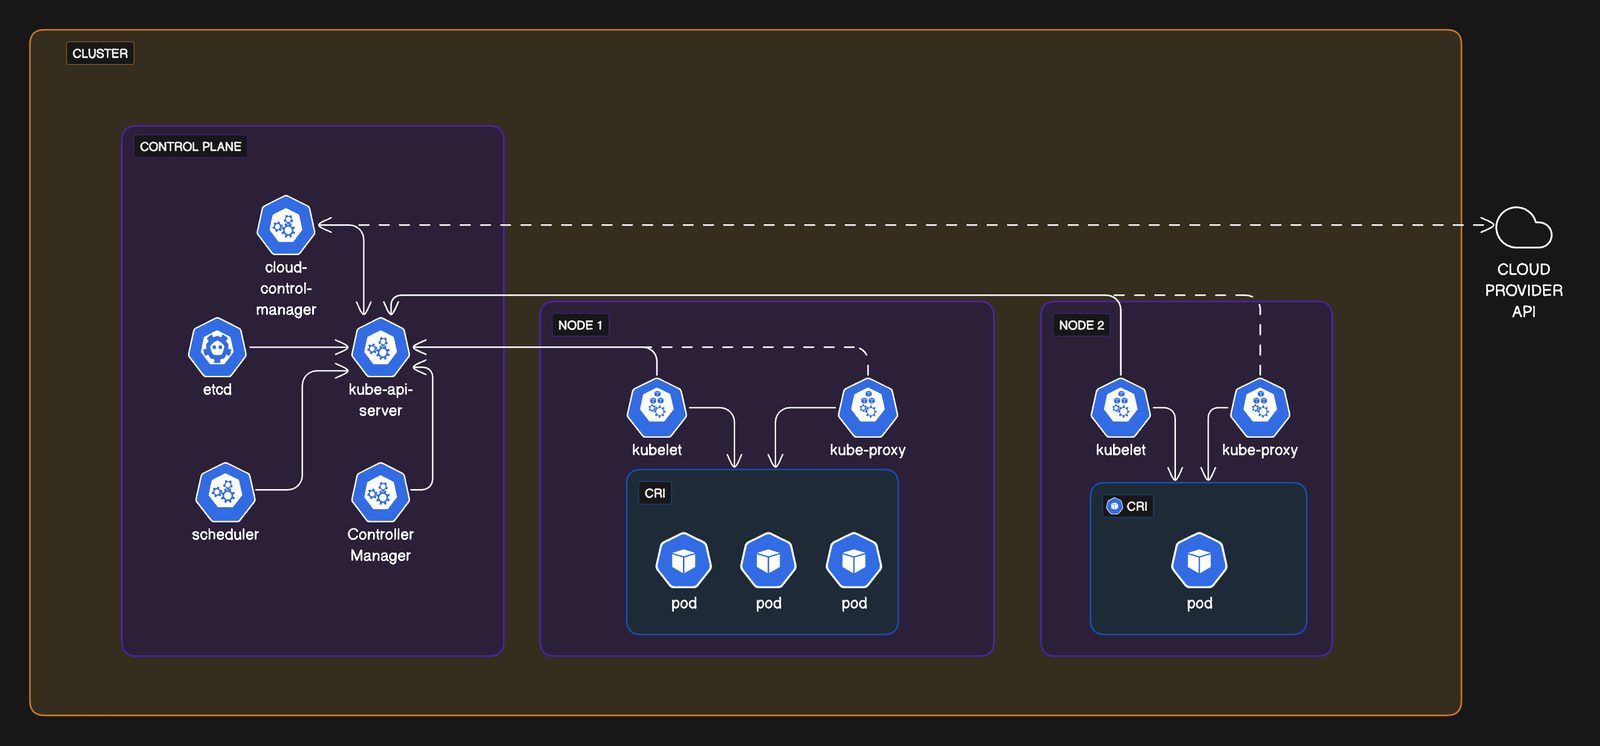Select the leftmost pod text in Node 1
The image size is (1600, 746).
pos(684,603)
